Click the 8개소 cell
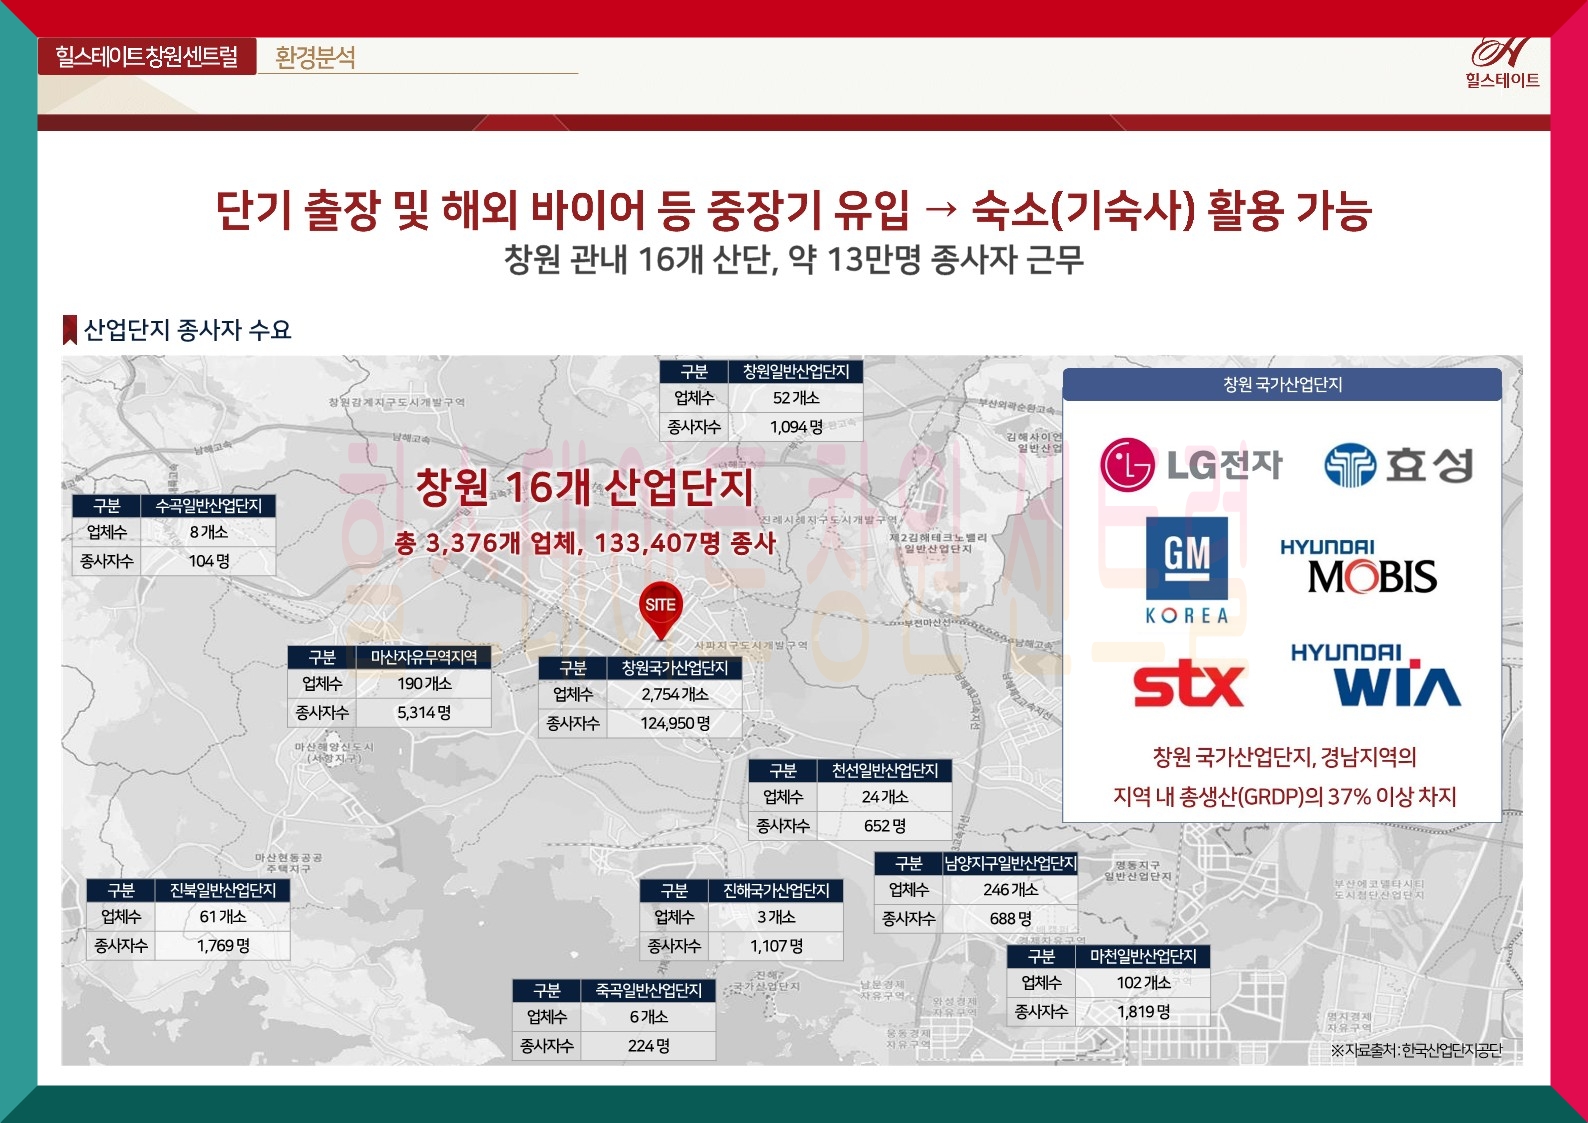 [x=208, y=533]
